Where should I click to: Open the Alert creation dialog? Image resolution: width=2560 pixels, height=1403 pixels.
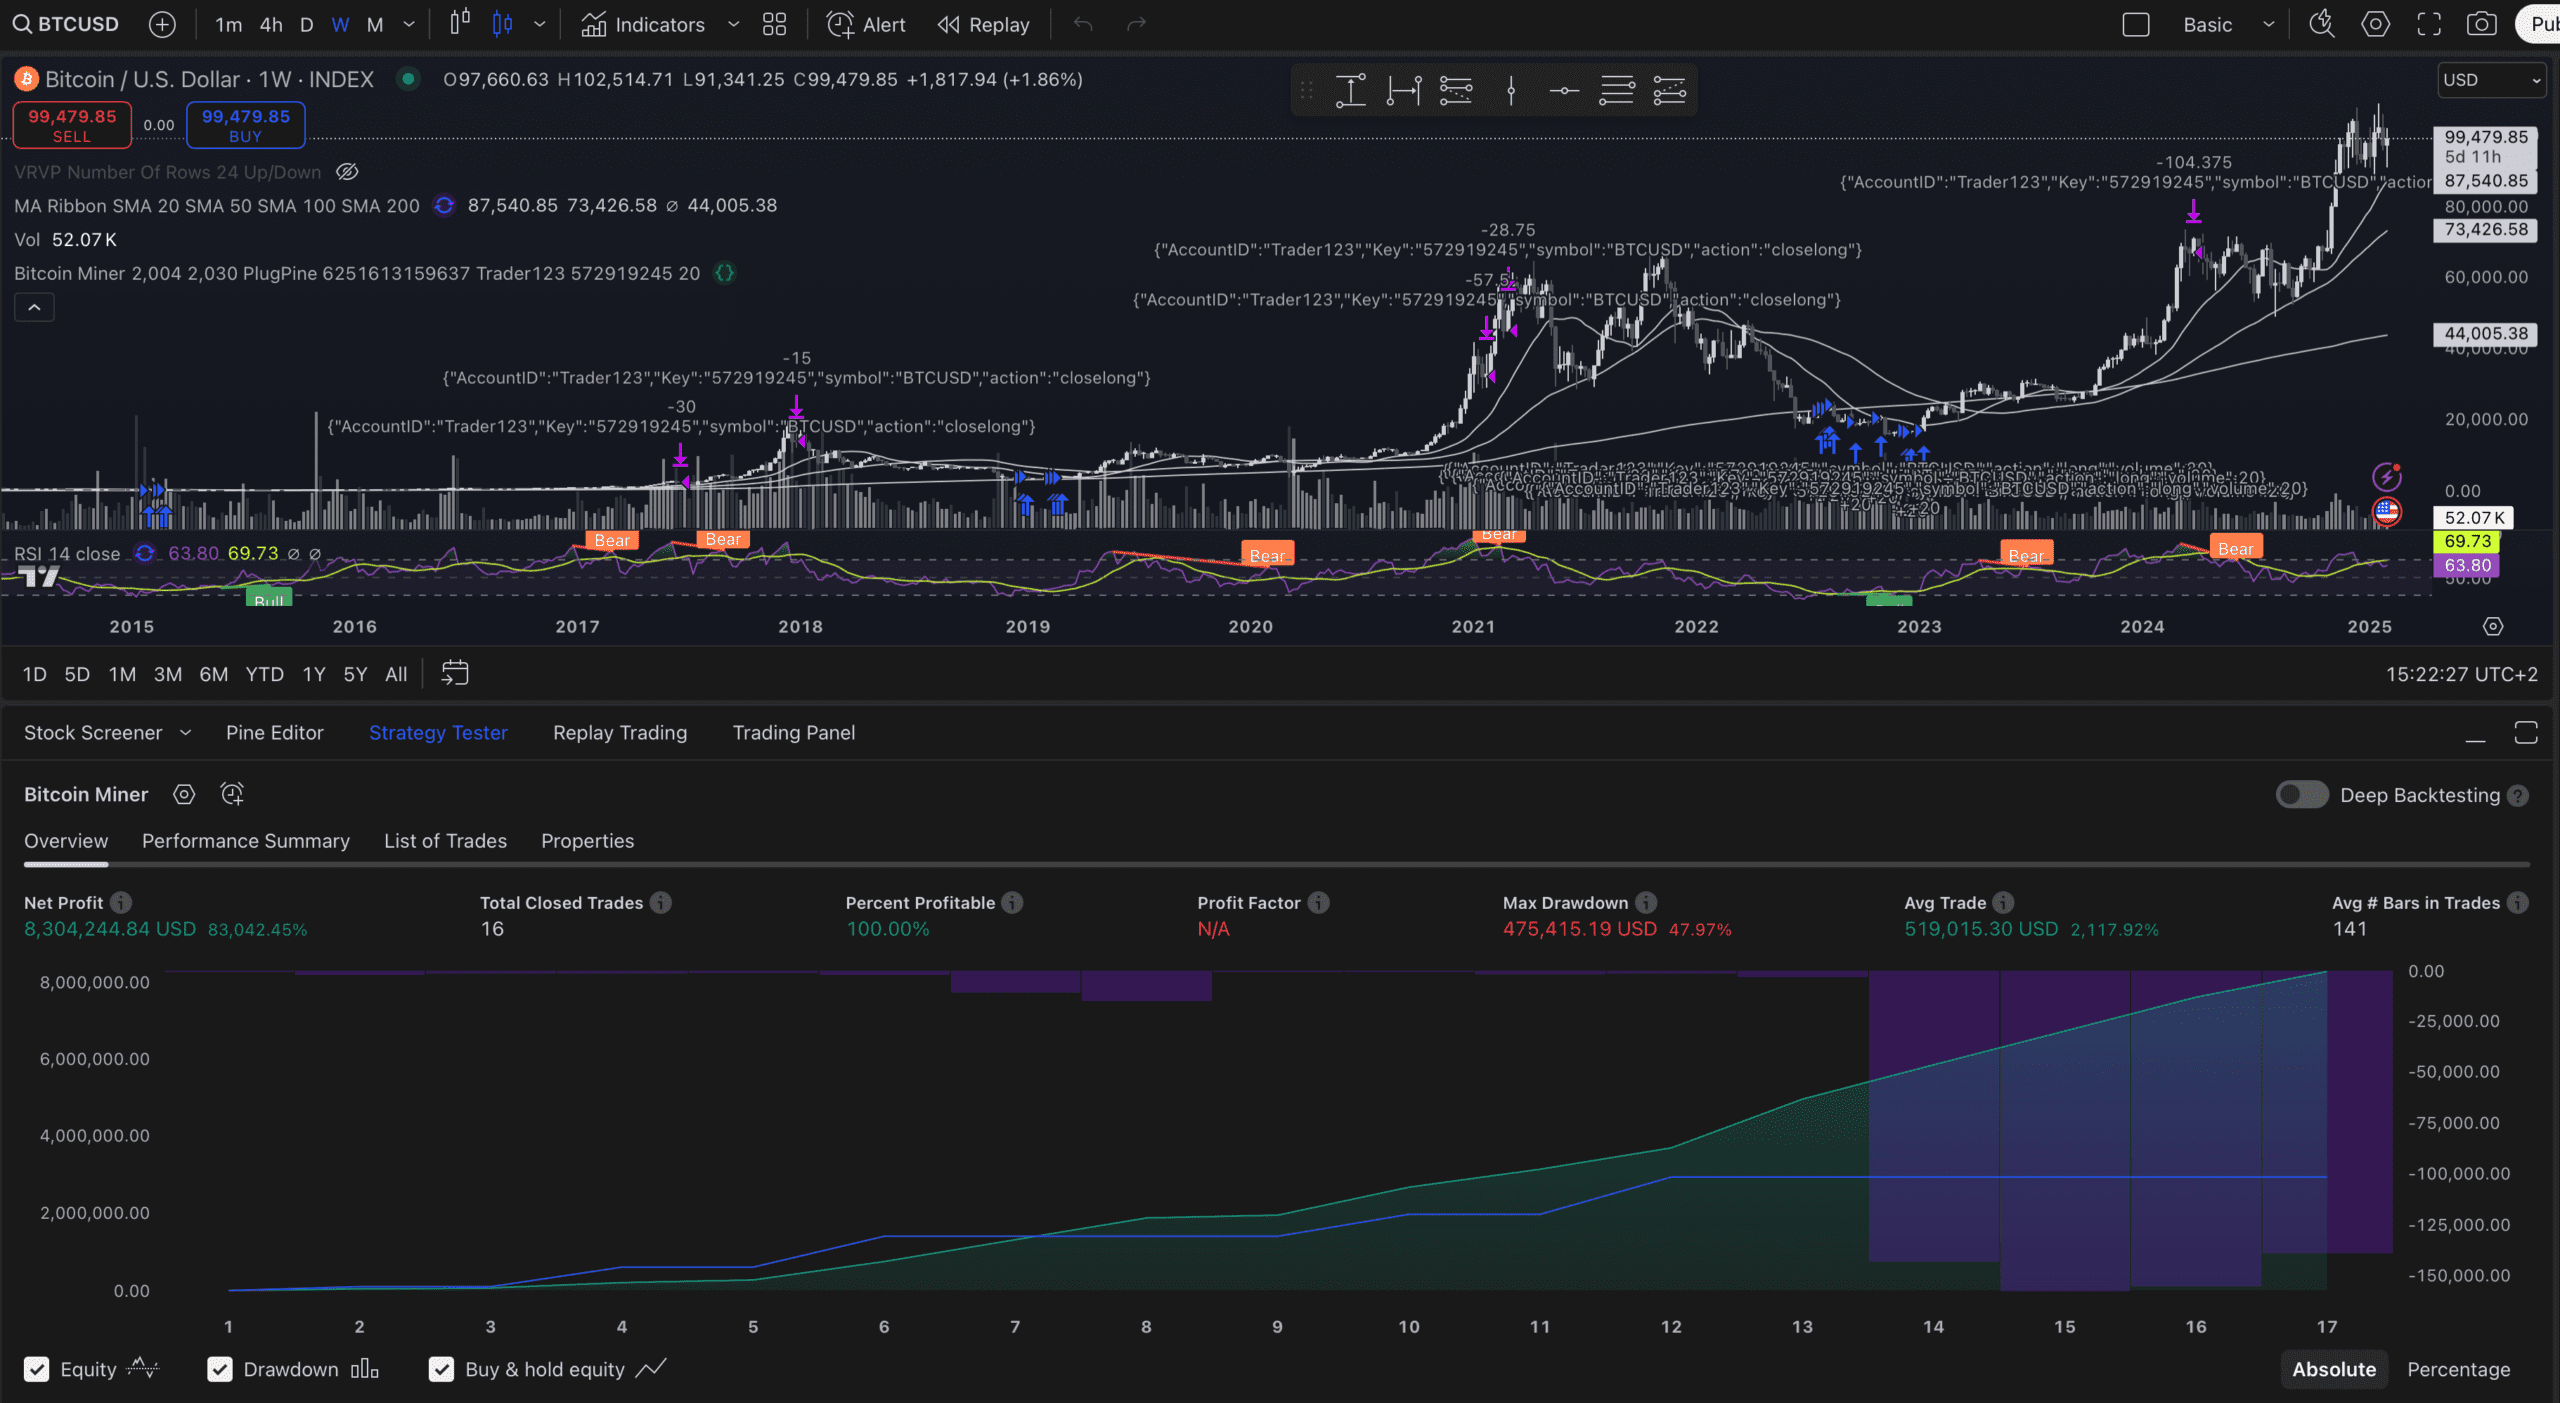pos(864,24)
